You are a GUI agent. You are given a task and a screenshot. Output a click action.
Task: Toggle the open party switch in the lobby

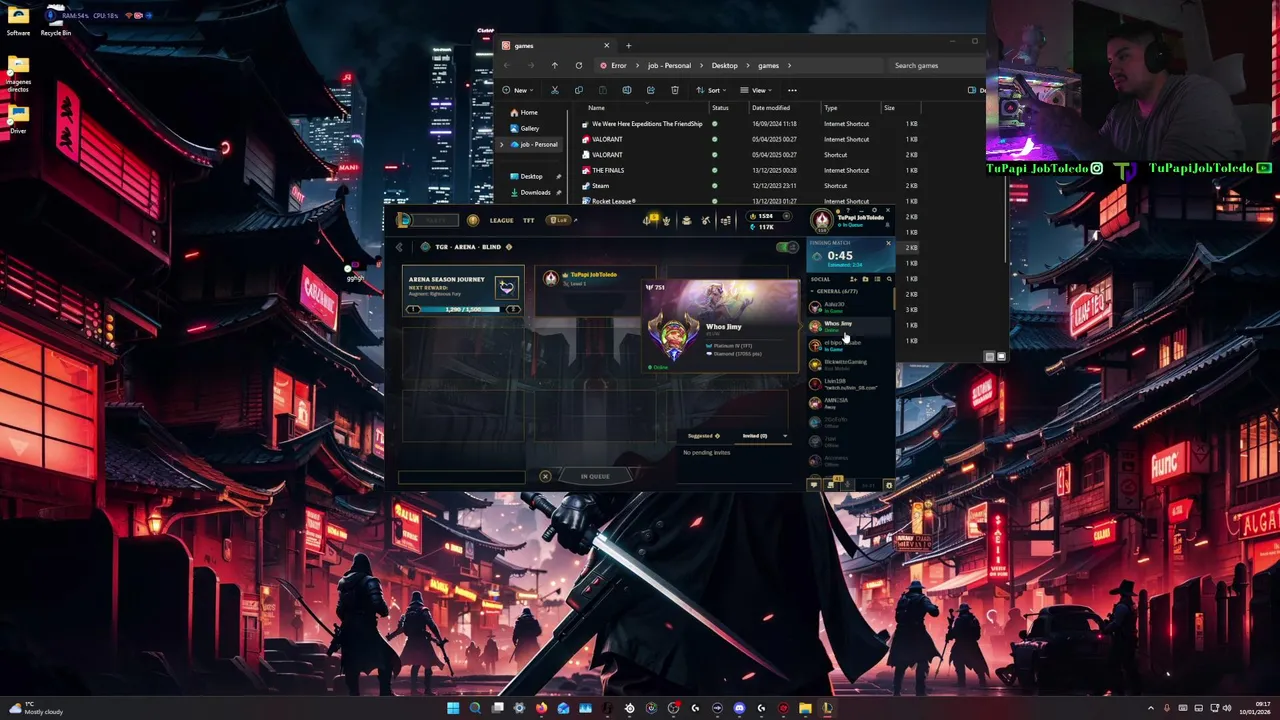787,247
